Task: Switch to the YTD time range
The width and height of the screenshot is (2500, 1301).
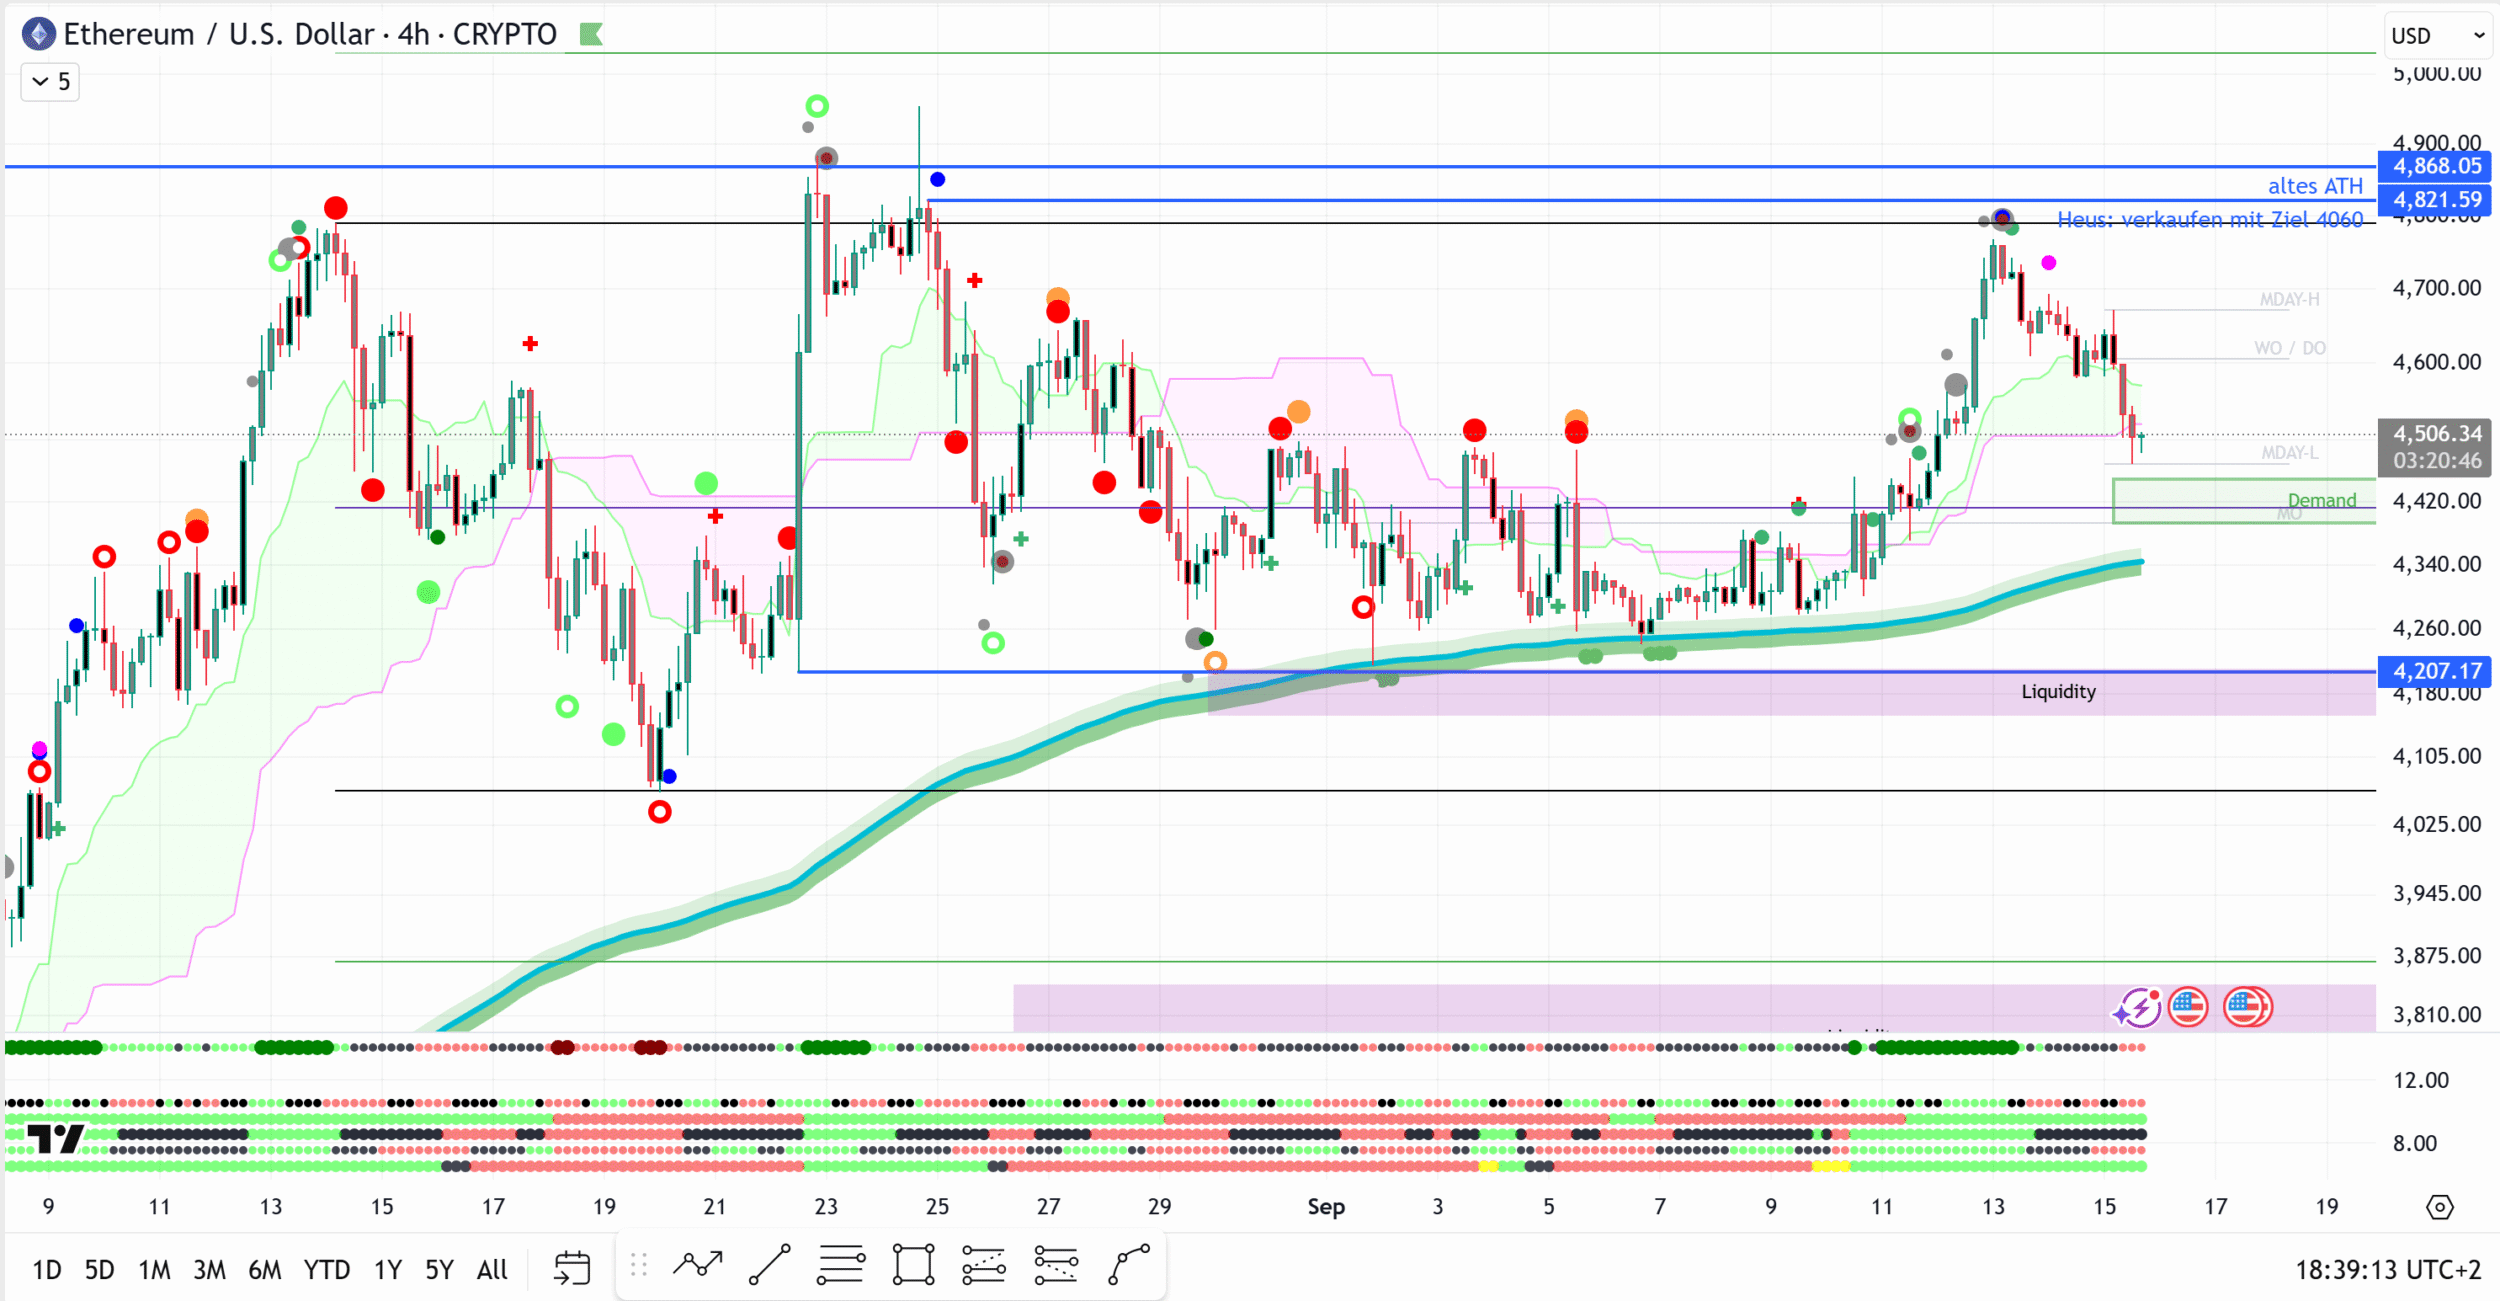Action: point(326,1270)
